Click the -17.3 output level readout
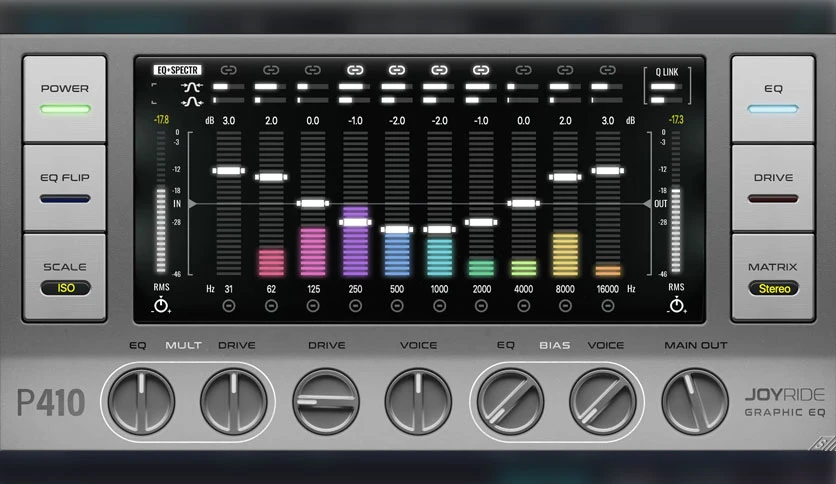The height and width of the screenshot is (484, 836). [676, 120]
